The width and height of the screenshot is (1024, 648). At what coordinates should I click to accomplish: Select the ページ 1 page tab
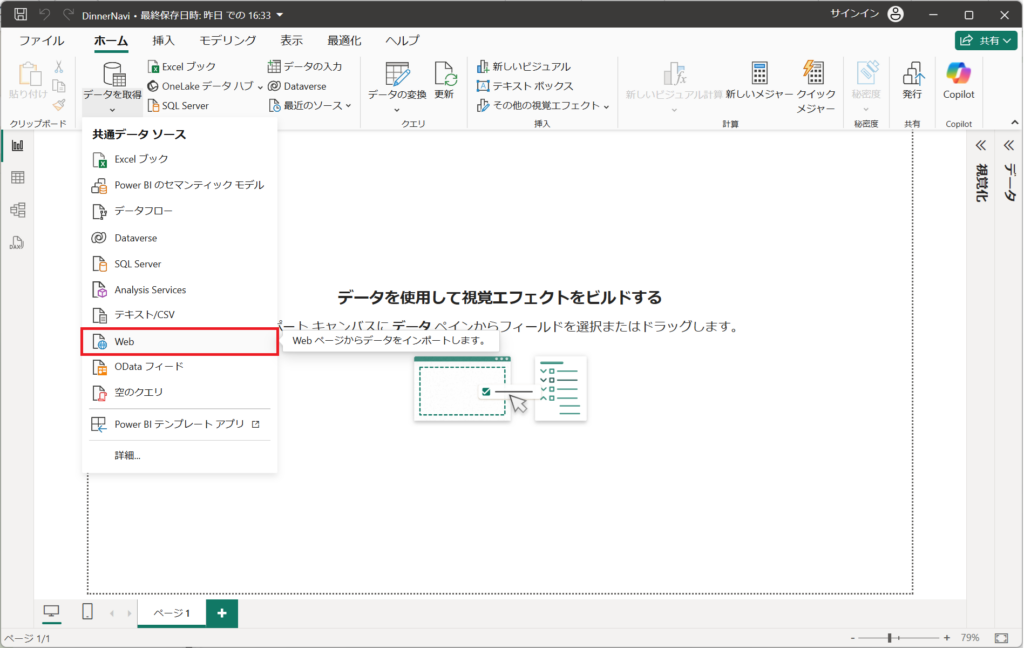172,613
